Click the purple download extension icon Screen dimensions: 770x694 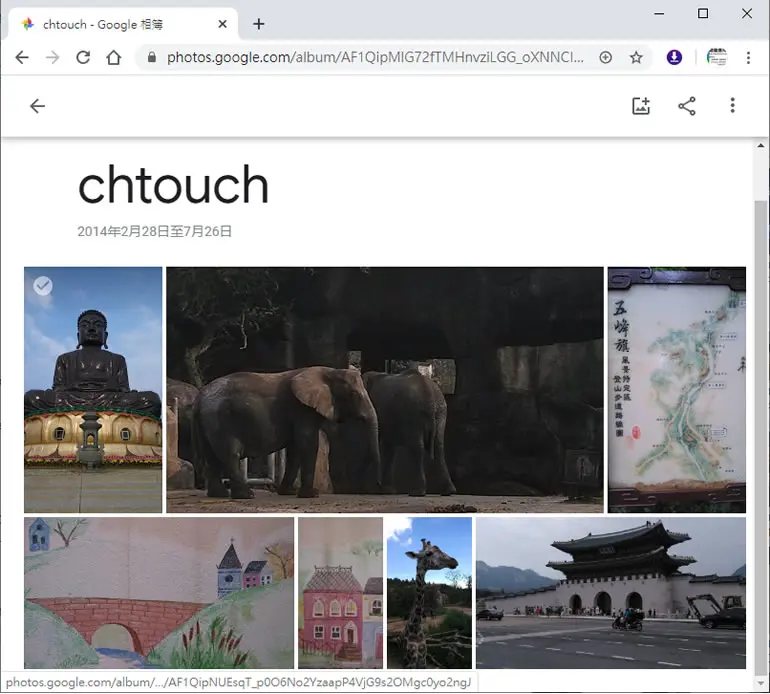point(674,57)
